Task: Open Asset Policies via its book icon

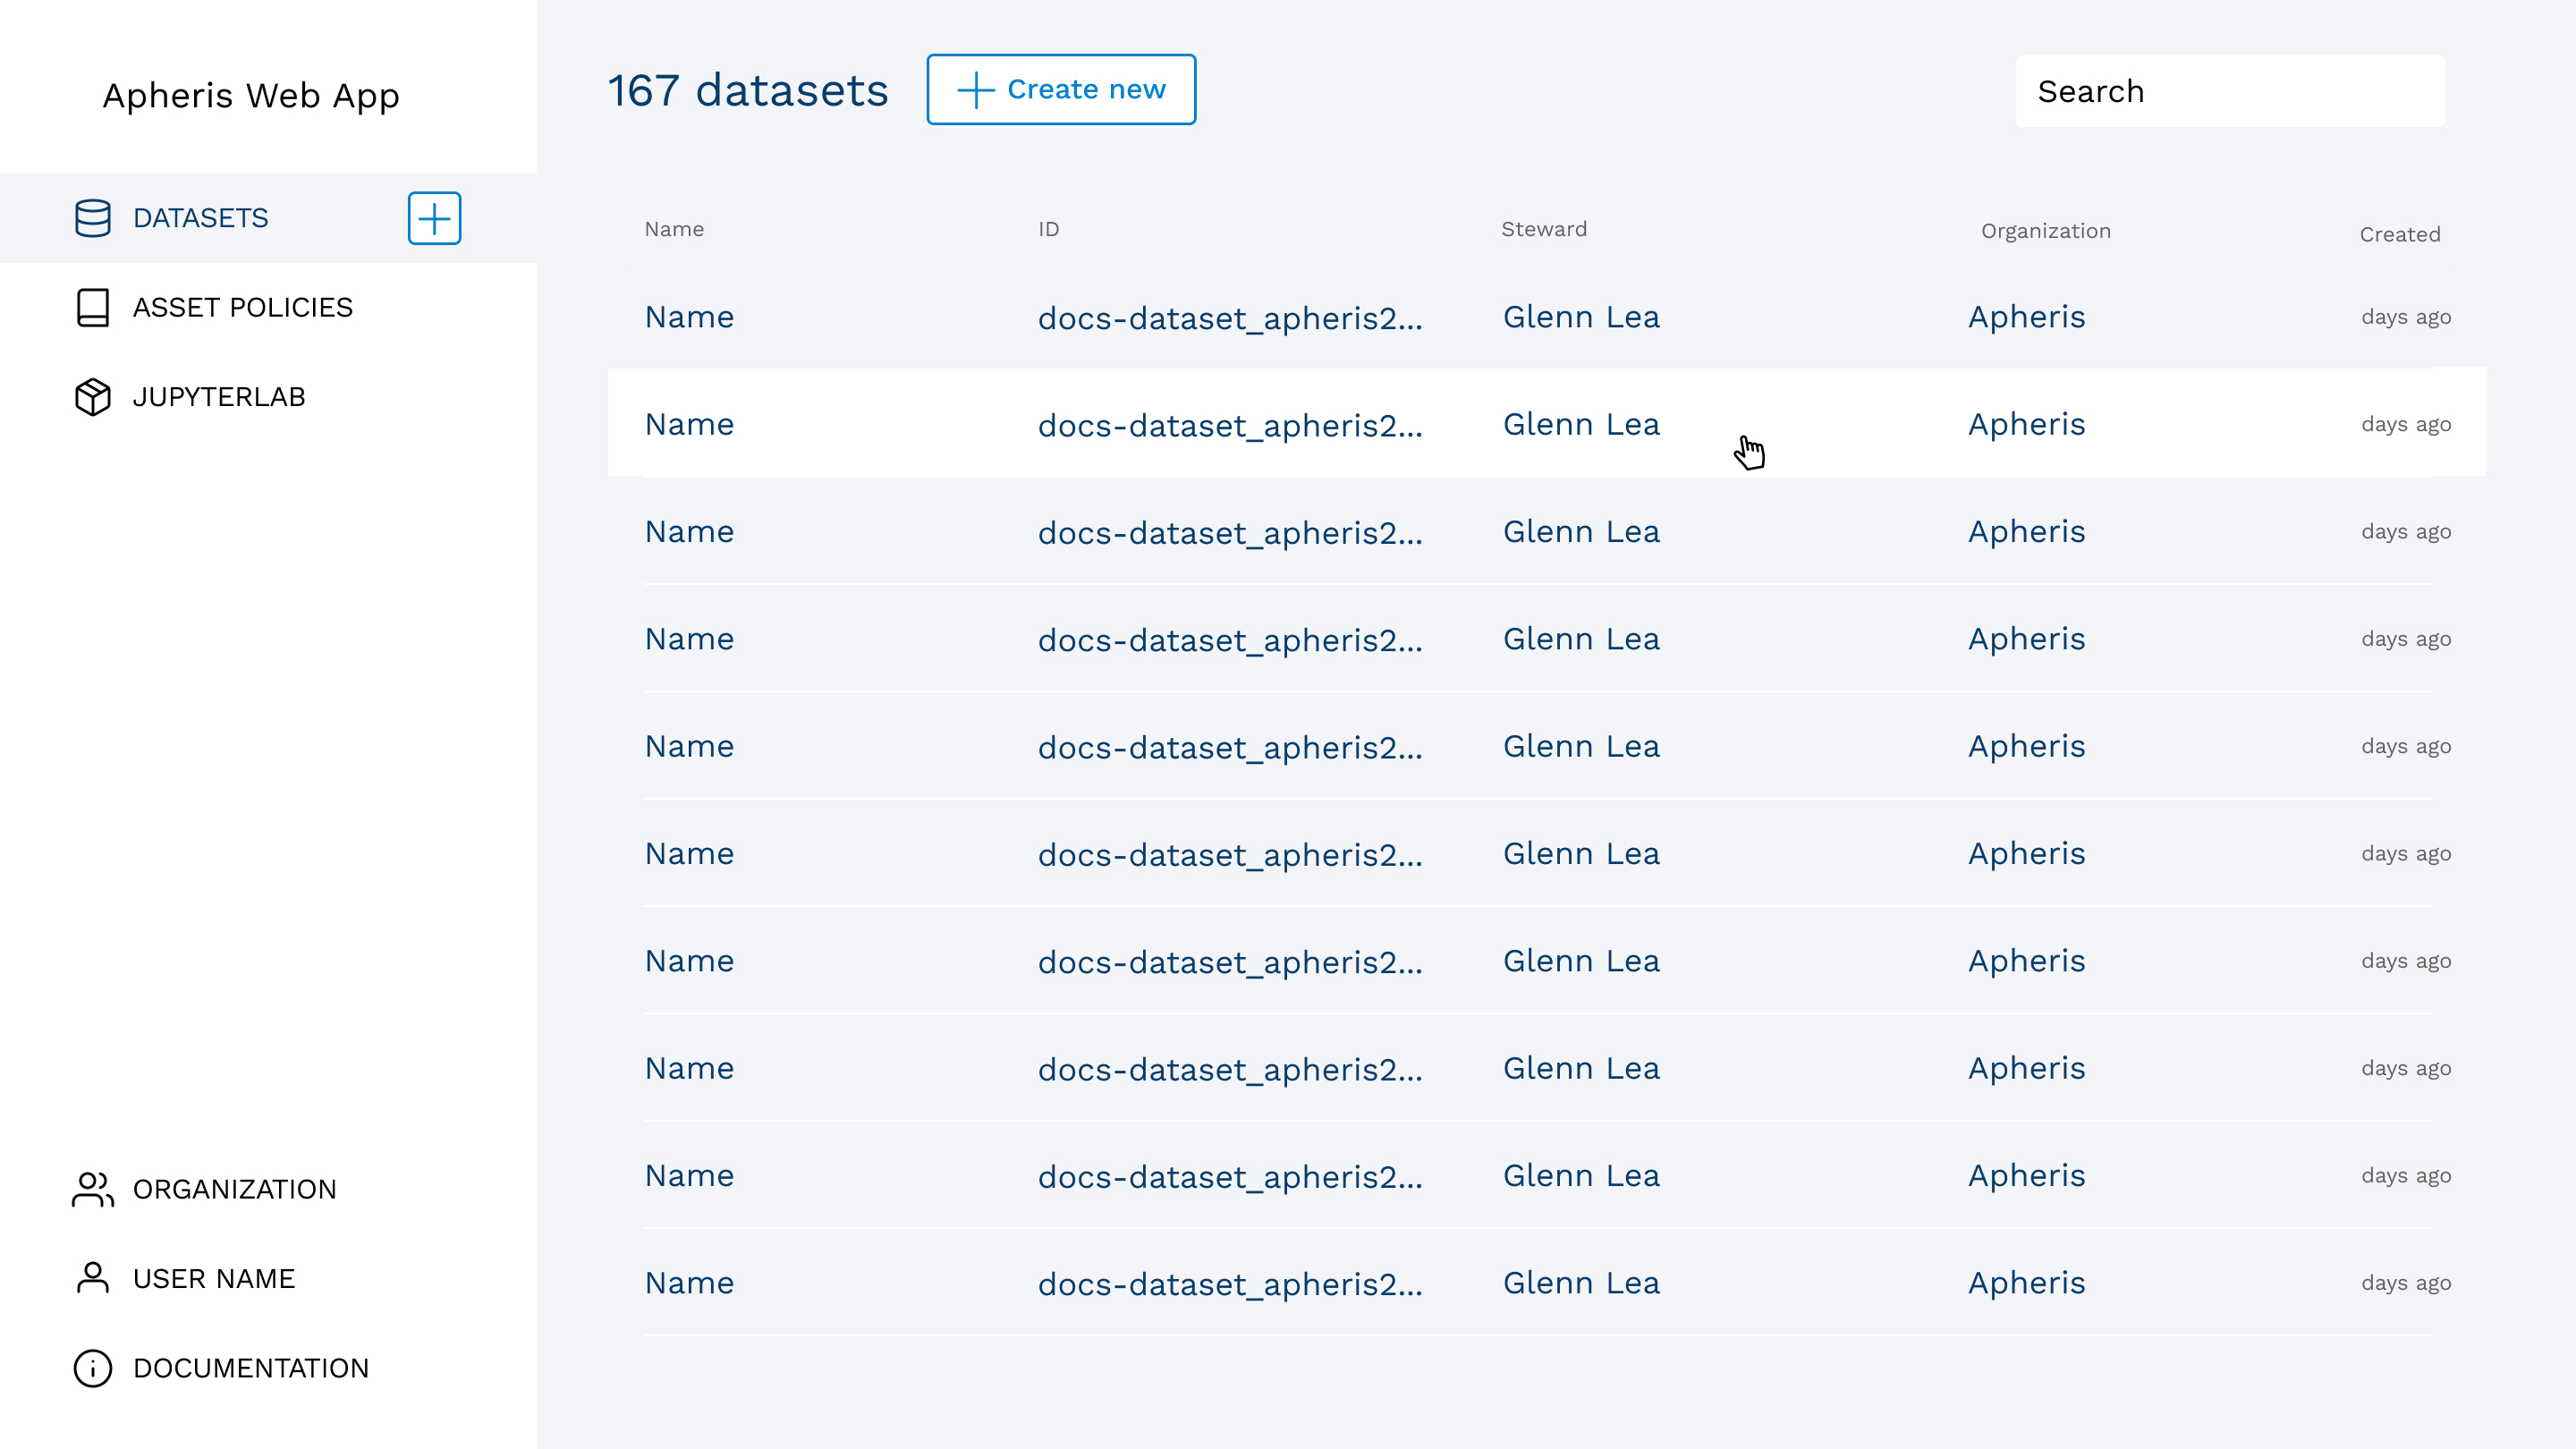Action: click(91, 307)
